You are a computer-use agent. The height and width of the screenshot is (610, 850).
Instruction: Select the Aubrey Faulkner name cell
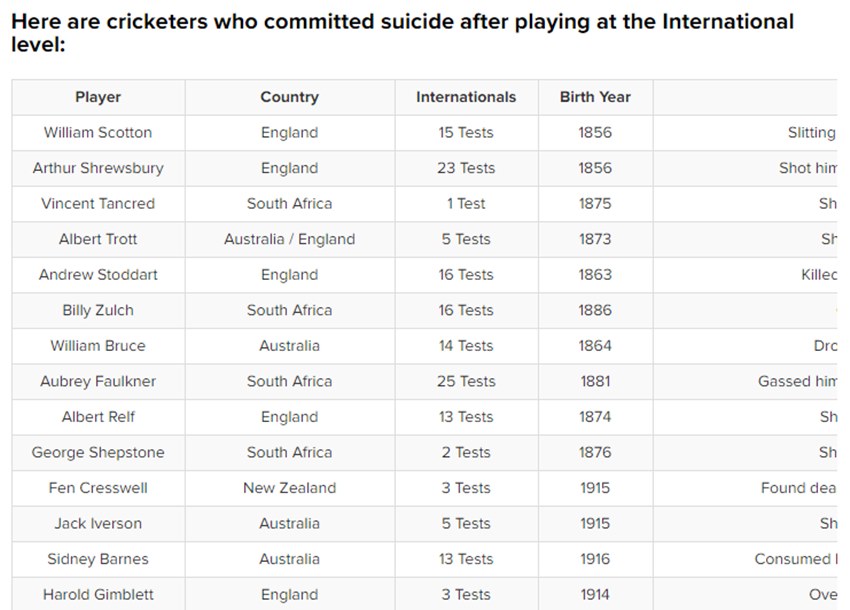pyautogui.click(x=98, y=381)
